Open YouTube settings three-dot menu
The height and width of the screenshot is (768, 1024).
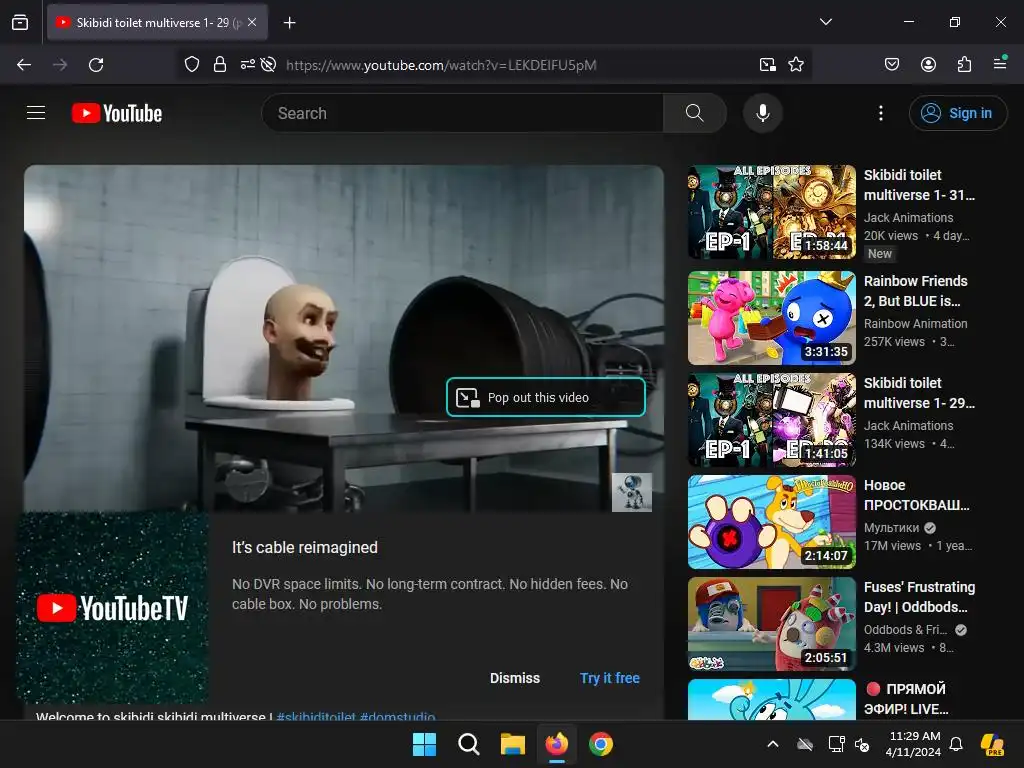click(x=880, y=113)
